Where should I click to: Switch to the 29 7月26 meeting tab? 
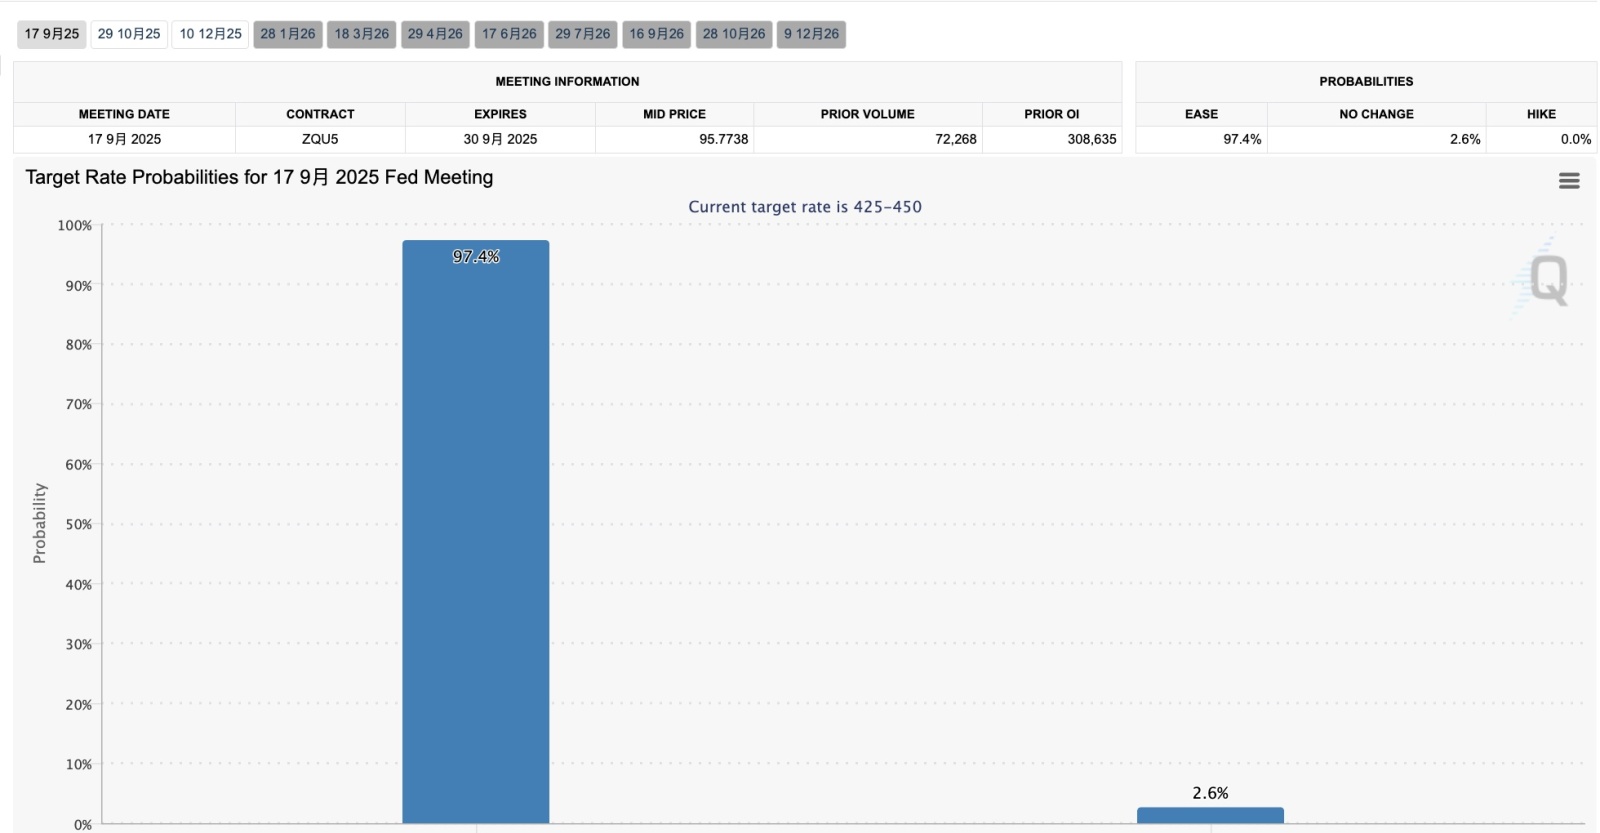(583, 34)
